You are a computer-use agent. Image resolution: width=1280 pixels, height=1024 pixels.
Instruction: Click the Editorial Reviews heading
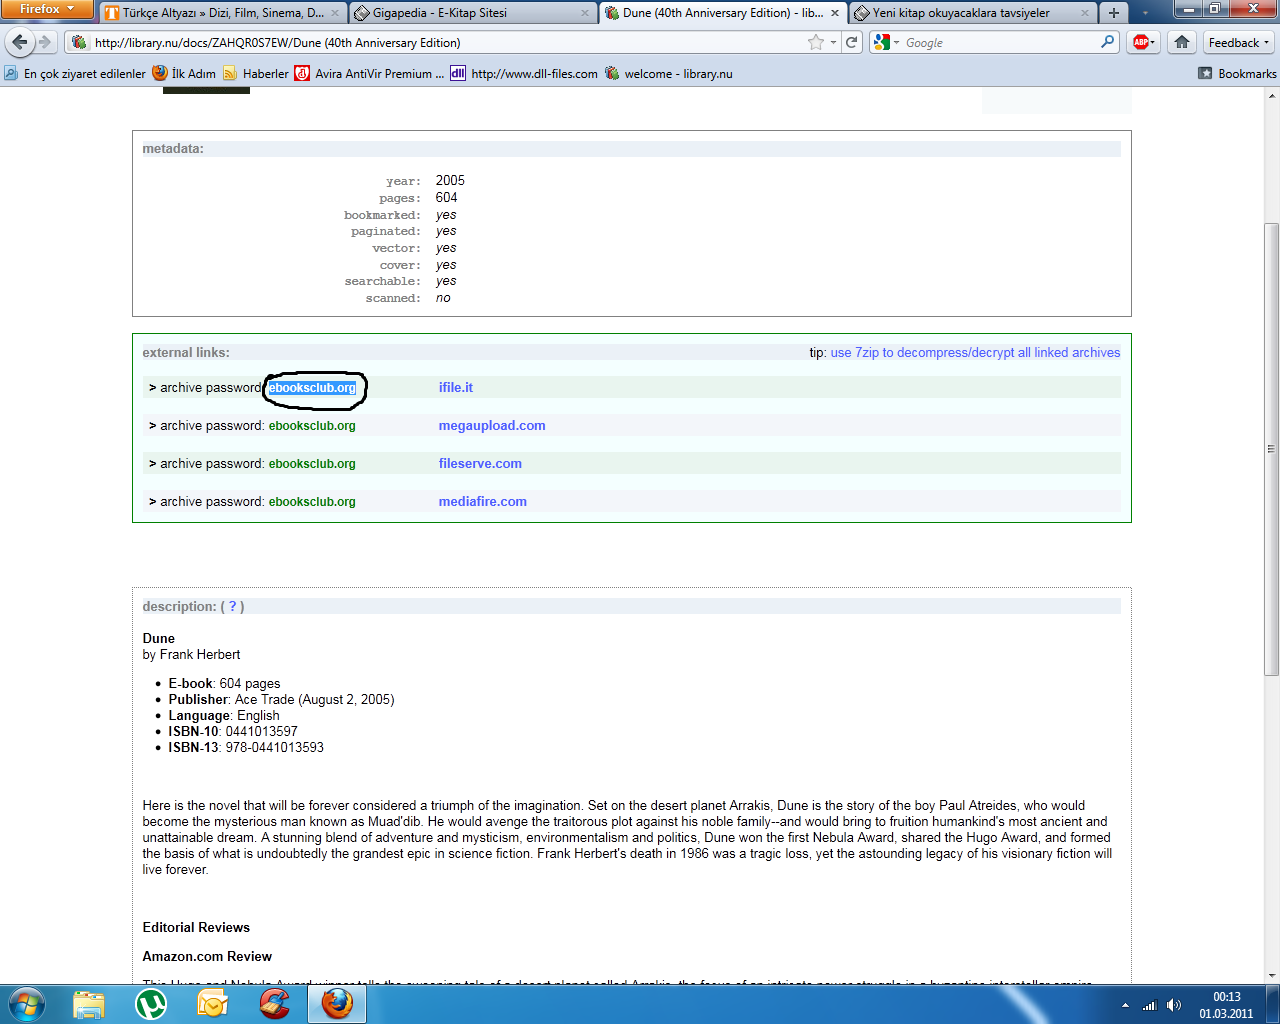click(x=196, y=927)
